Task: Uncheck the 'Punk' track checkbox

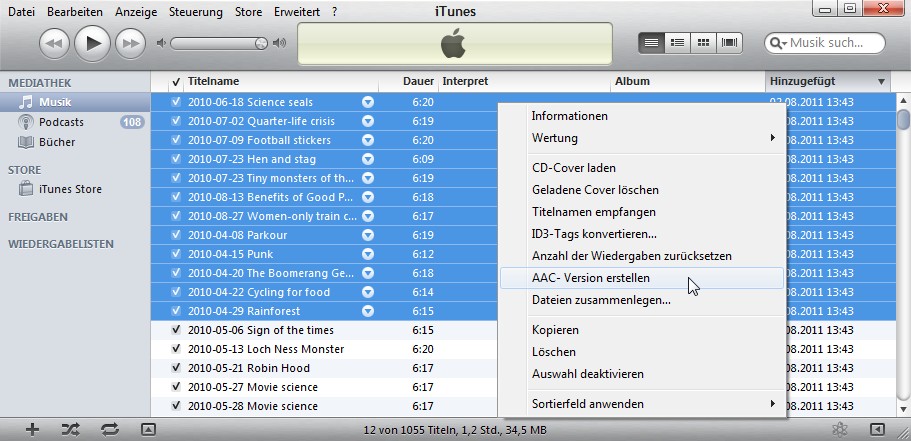Action: [x=176, y=254]
